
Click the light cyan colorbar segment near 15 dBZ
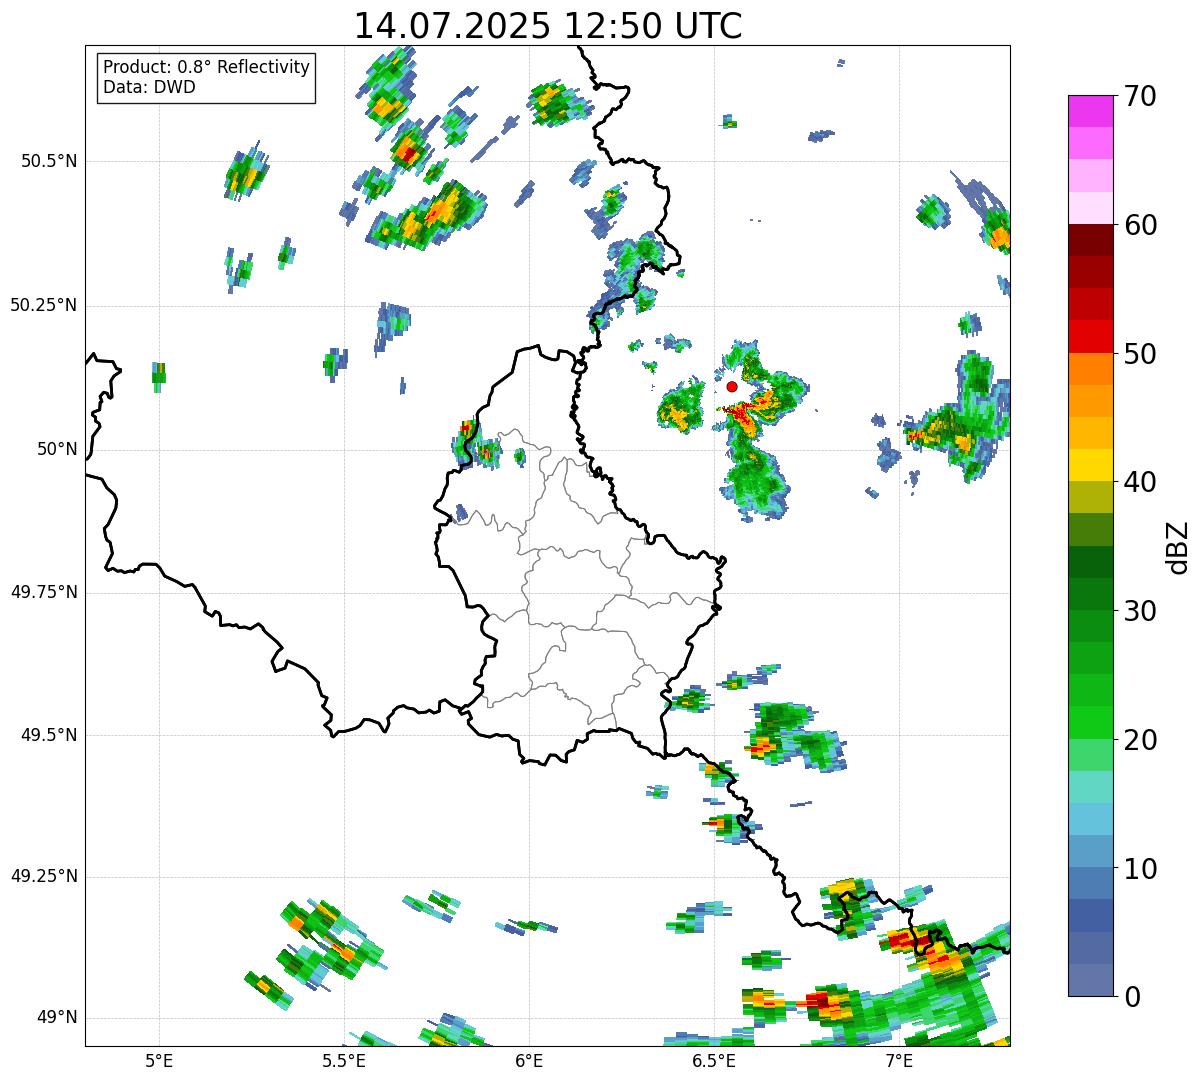click(x=1090, y=787)
